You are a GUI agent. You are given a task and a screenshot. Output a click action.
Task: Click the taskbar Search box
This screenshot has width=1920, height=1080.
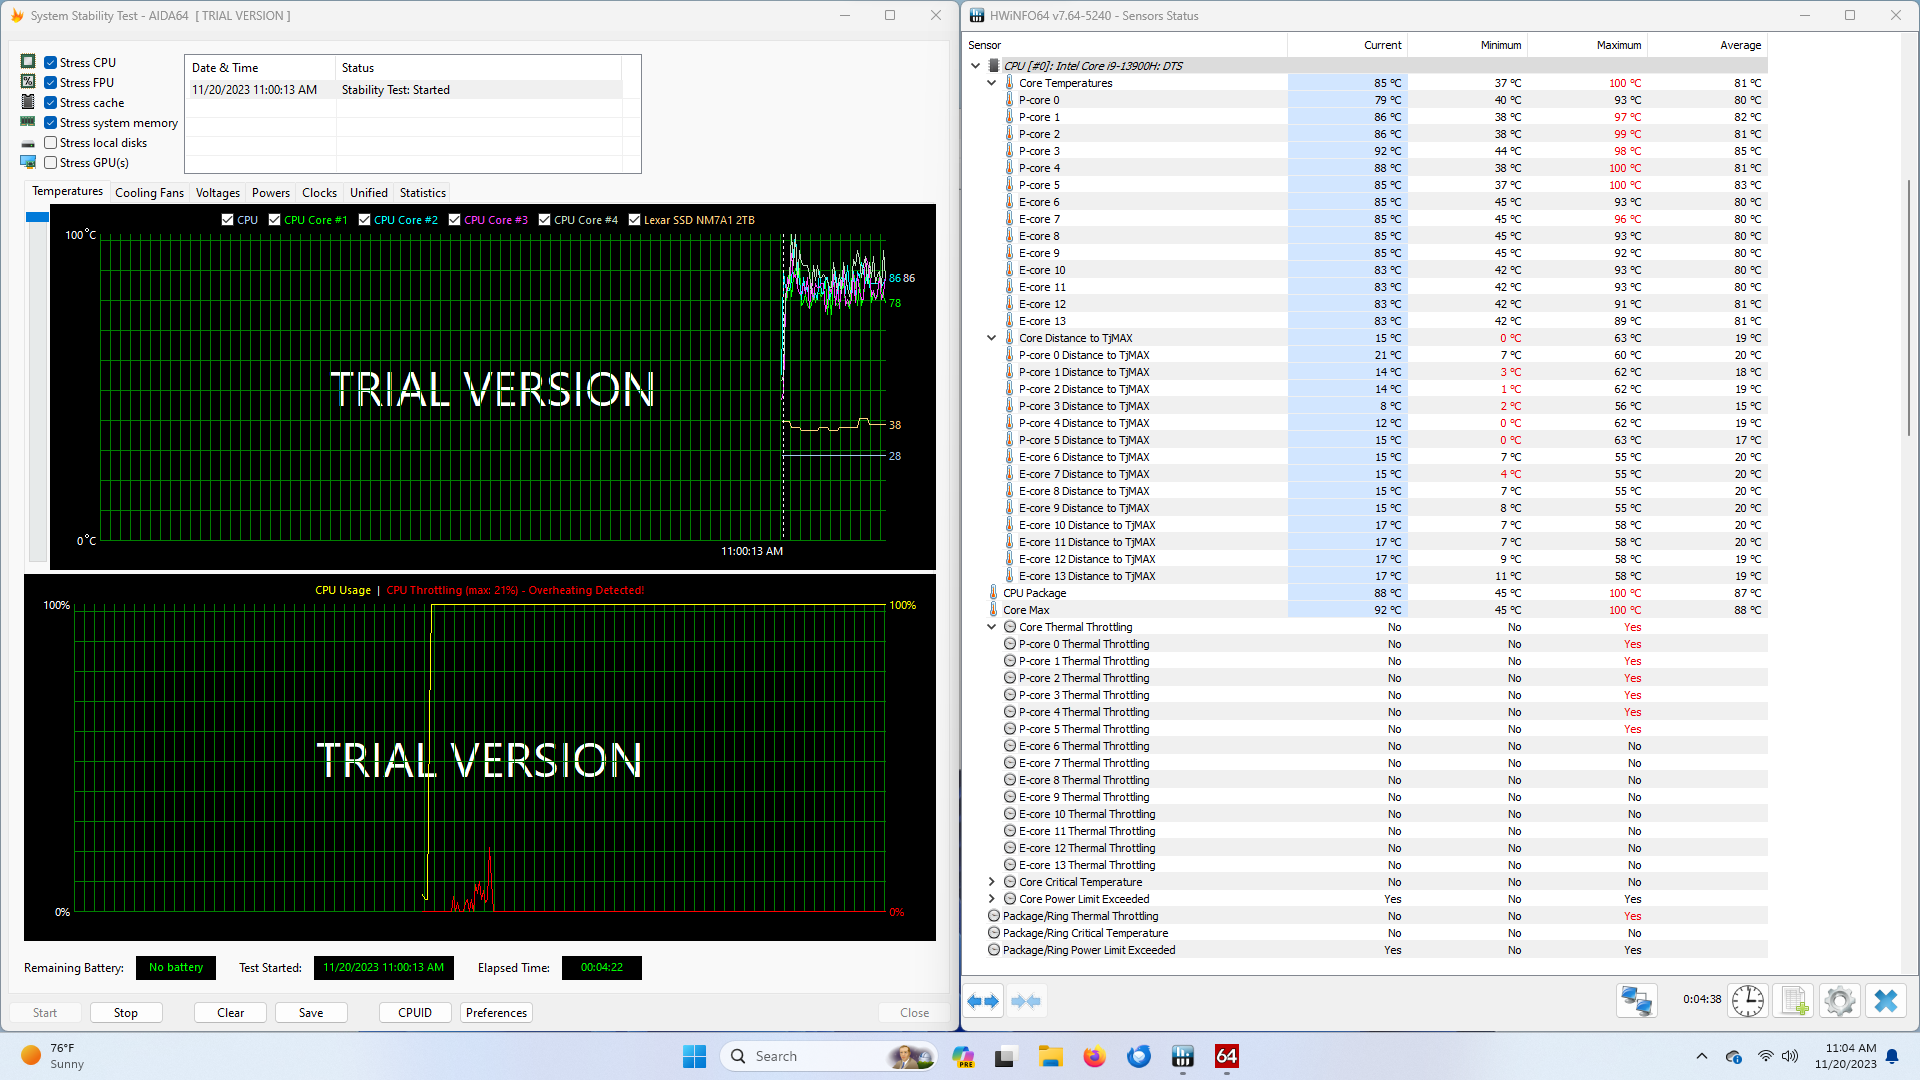(x=827, y=1056)
